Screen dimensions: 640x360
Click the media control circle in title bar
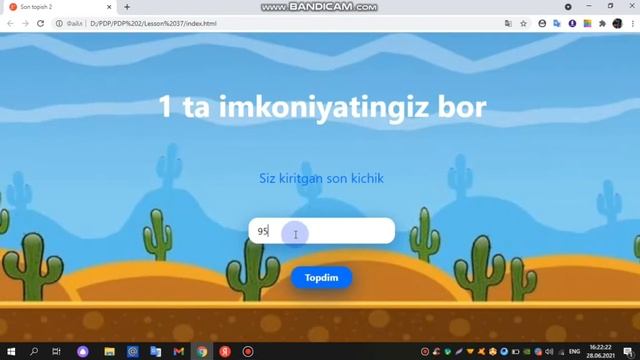point(568,7)
